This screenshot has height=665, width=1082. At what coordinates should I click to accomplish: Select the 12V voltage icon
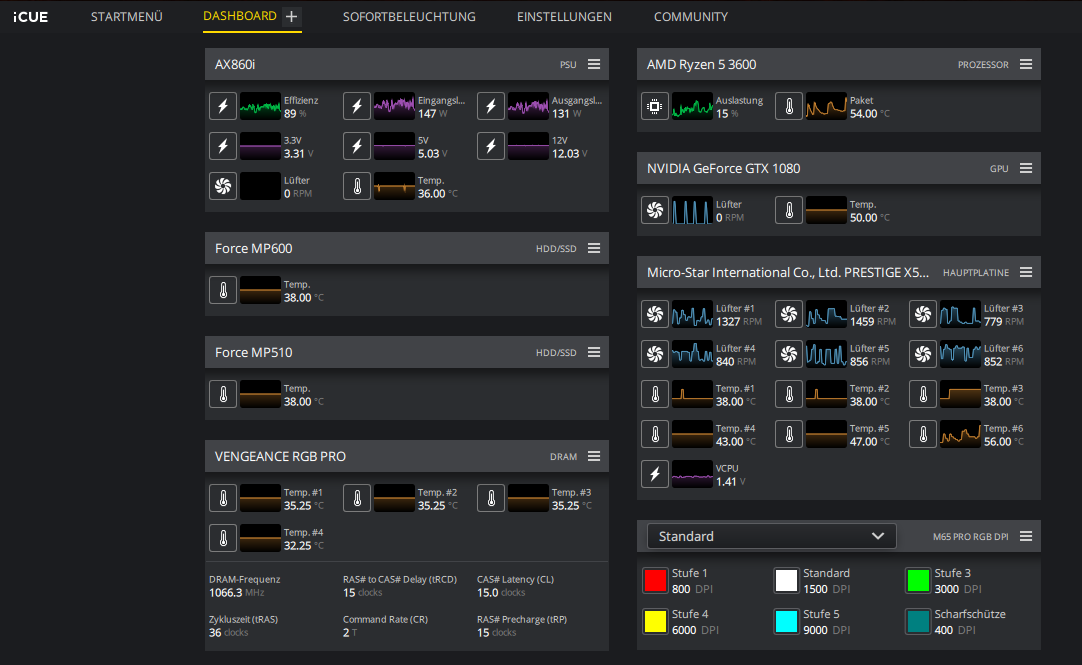[491, 146]
